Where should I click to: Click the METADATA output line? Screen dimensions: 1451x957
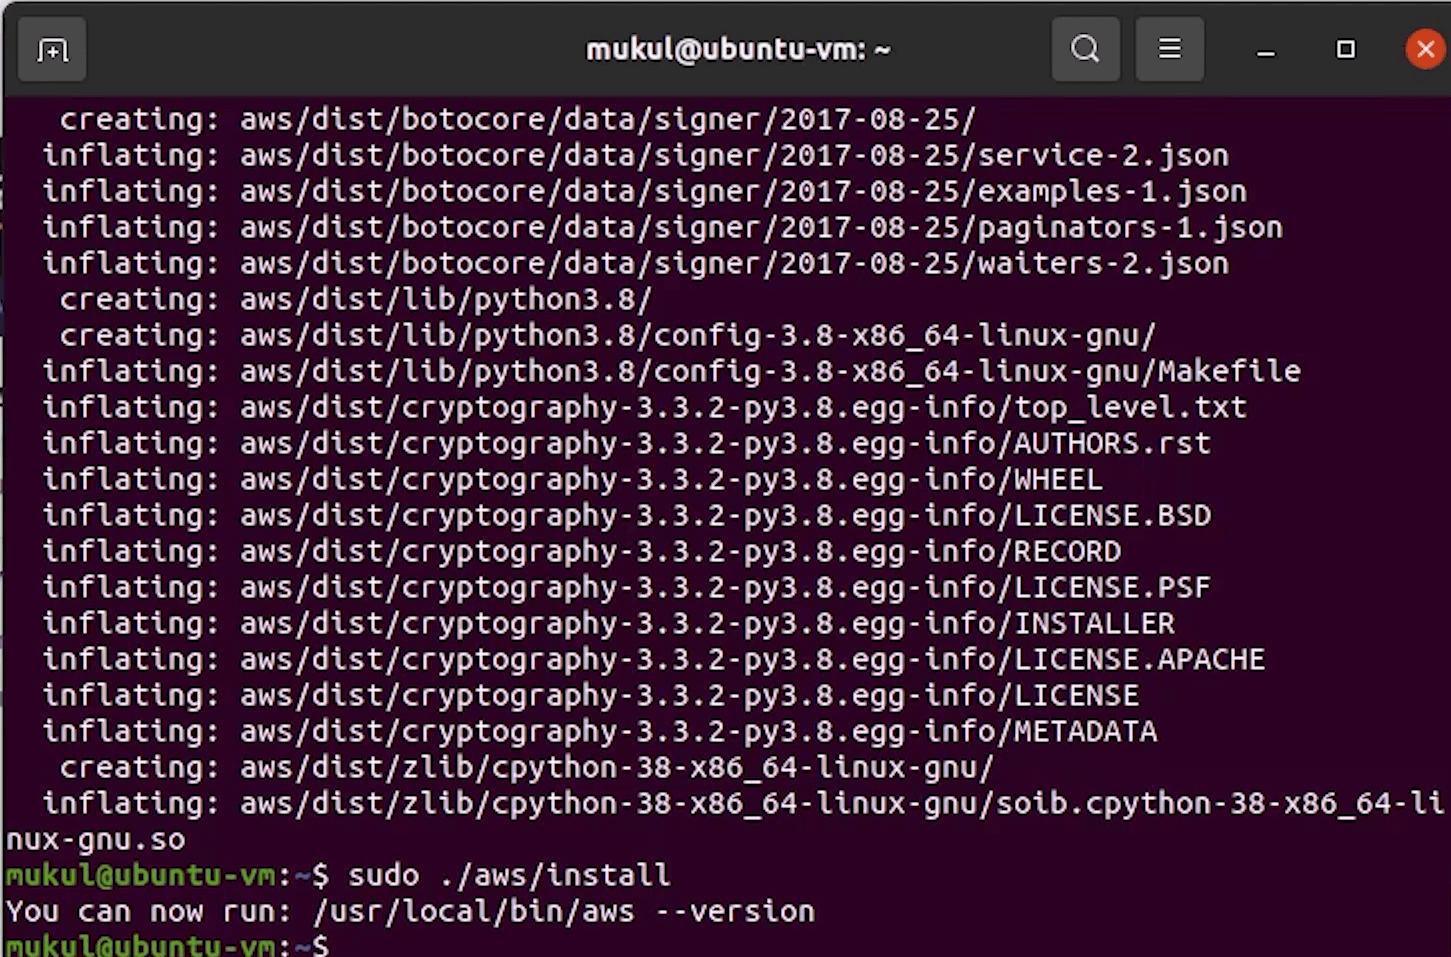(x=698, y=731)
